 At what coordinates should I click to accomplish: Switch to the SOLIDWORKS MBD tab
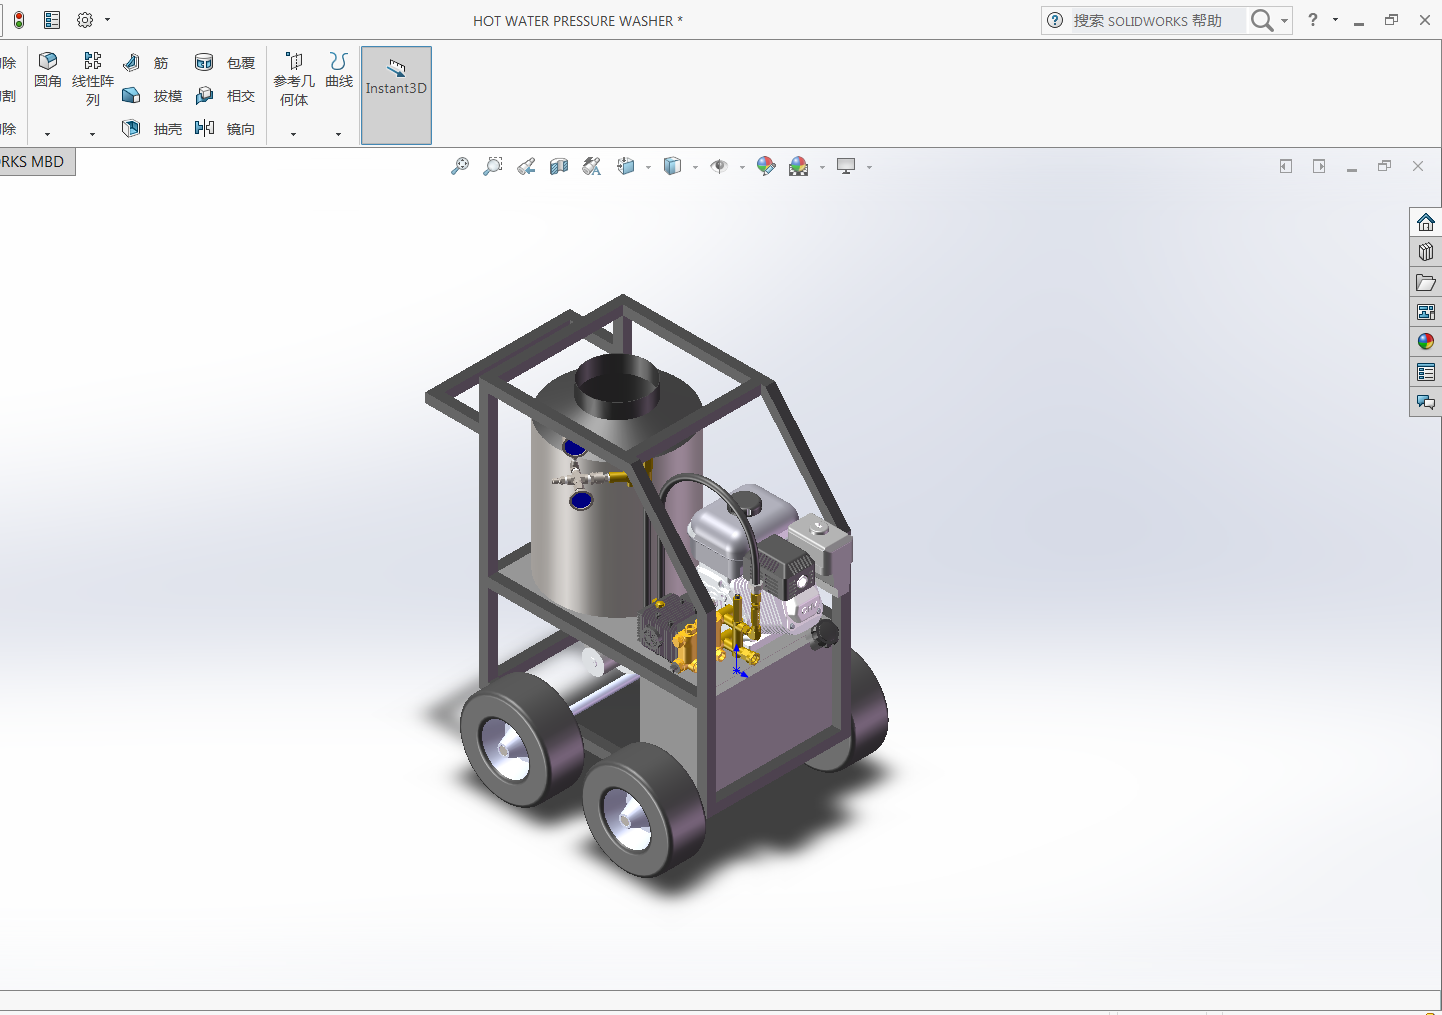coord(36,162)
